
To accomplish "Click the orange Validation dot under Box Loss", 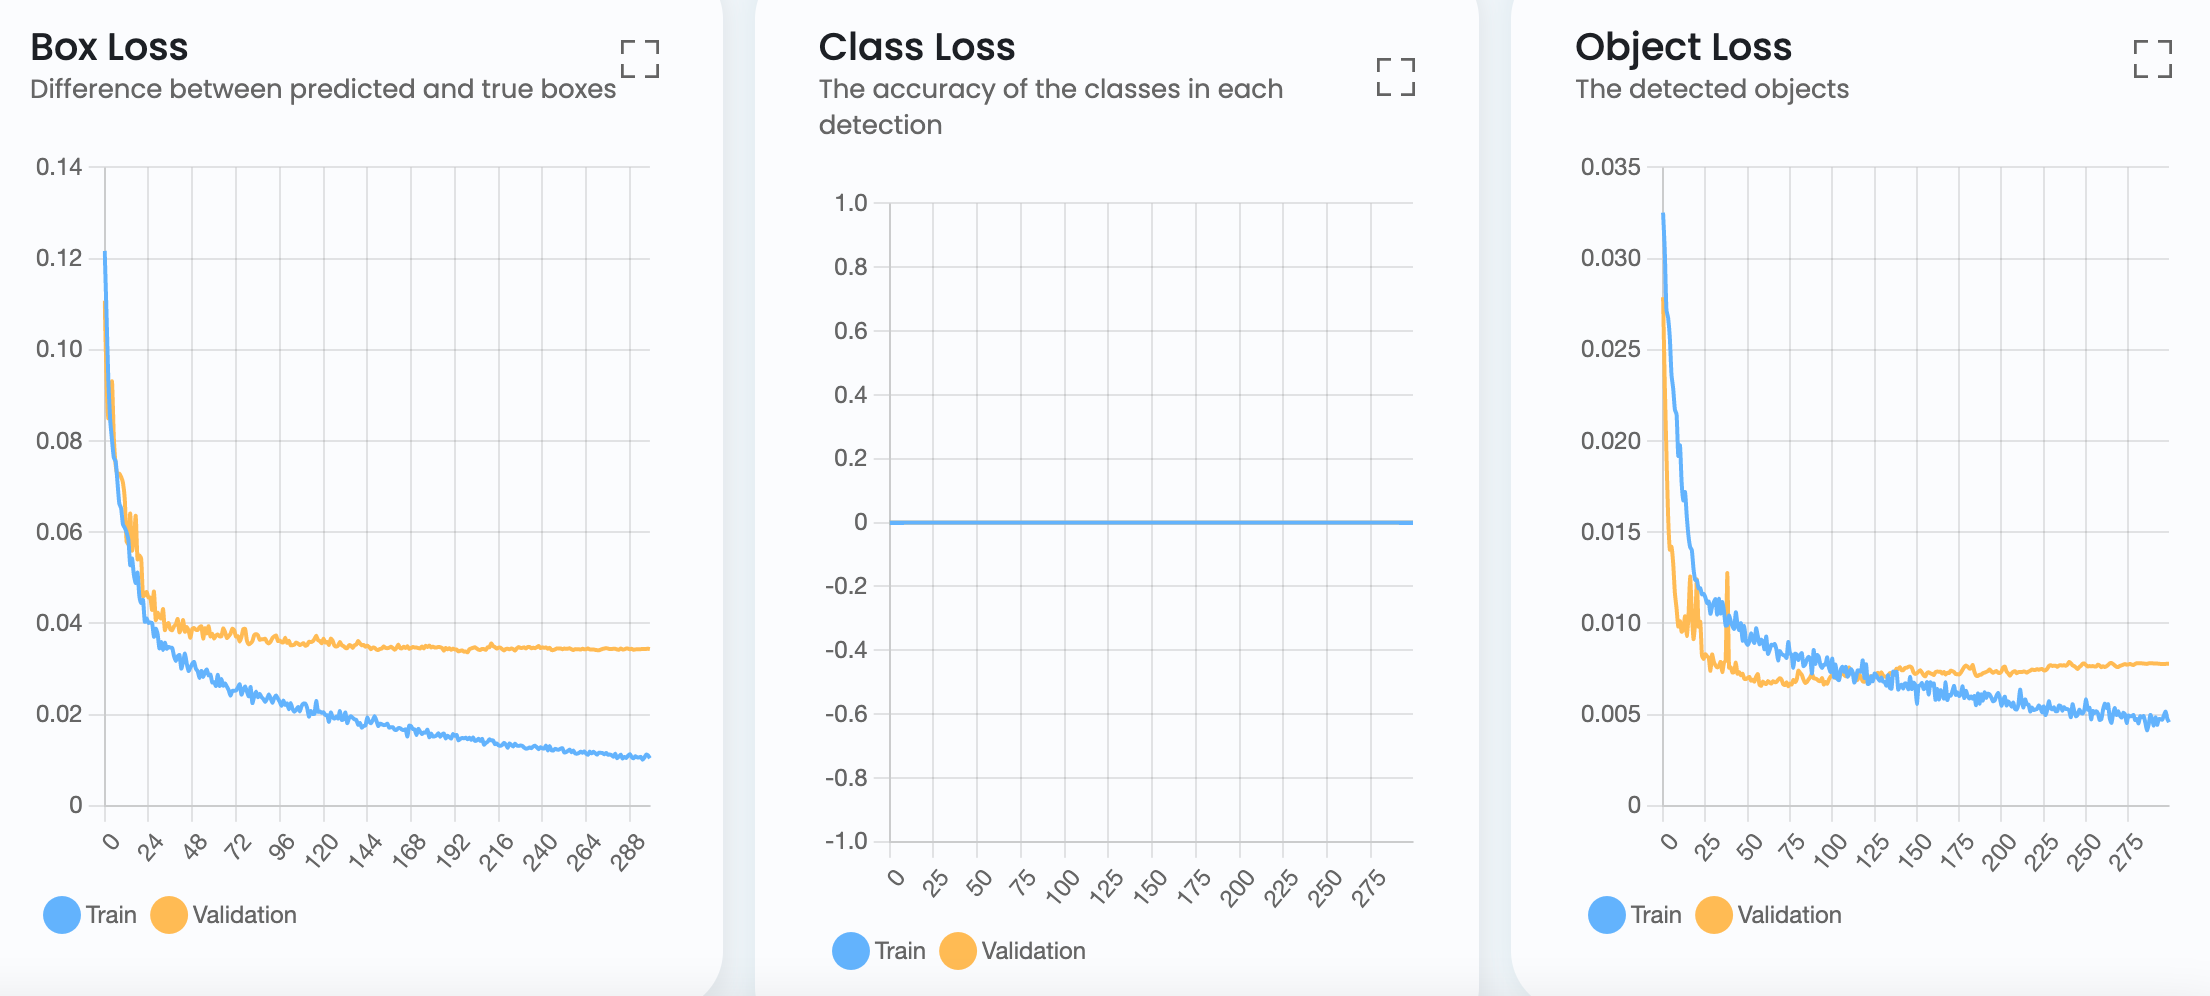I will pyautogui.click(x=169, y=914).
